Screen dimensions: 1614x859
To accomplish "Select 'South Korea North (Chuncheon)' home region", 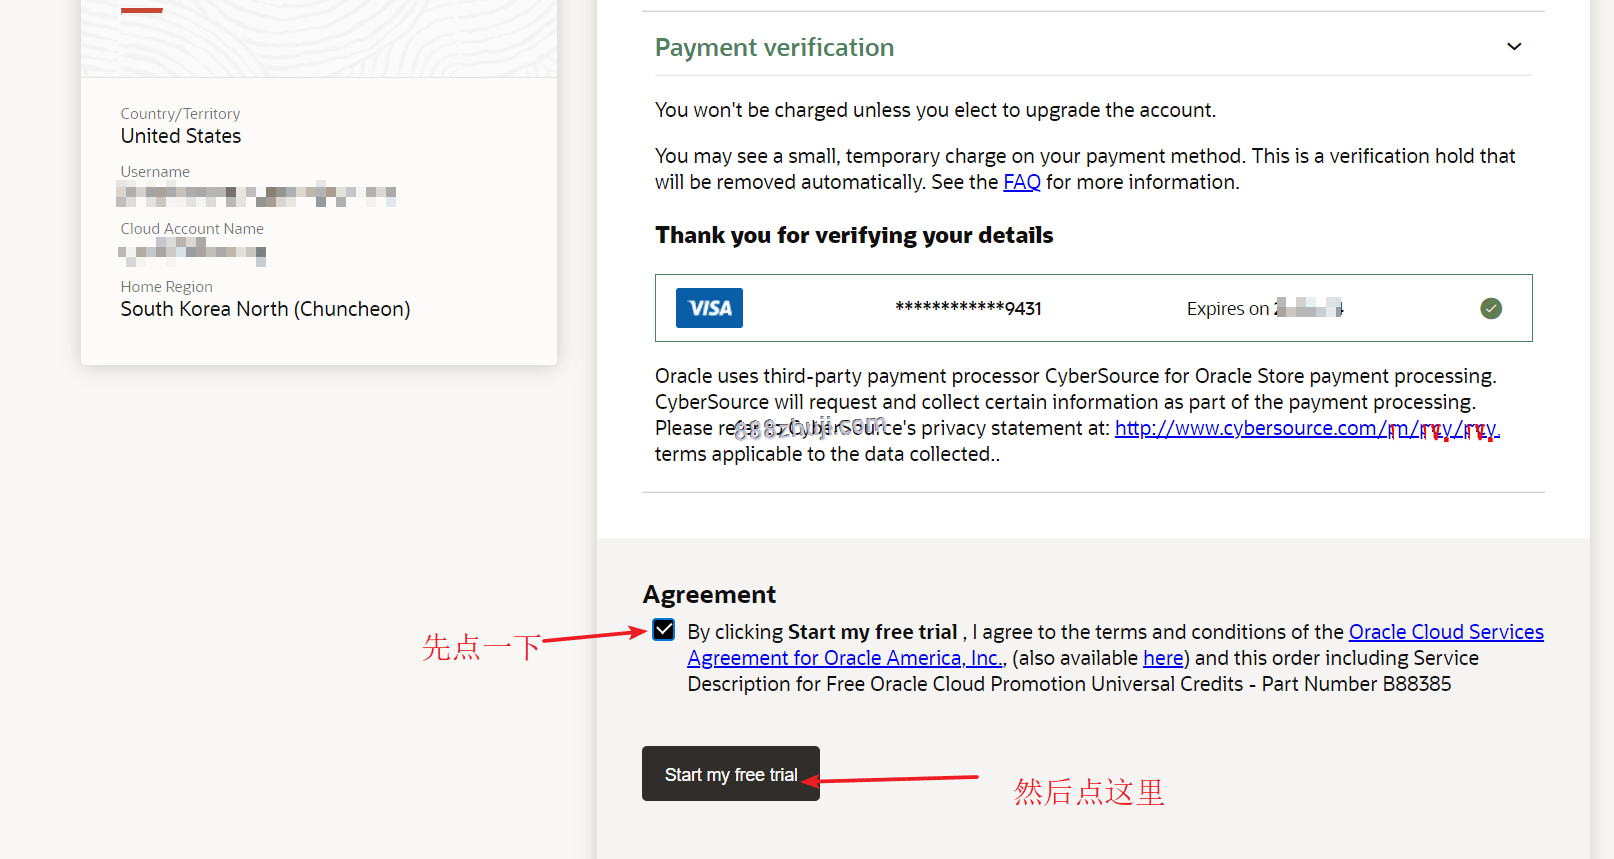I will pyautogui.click(x=265, y=309).
